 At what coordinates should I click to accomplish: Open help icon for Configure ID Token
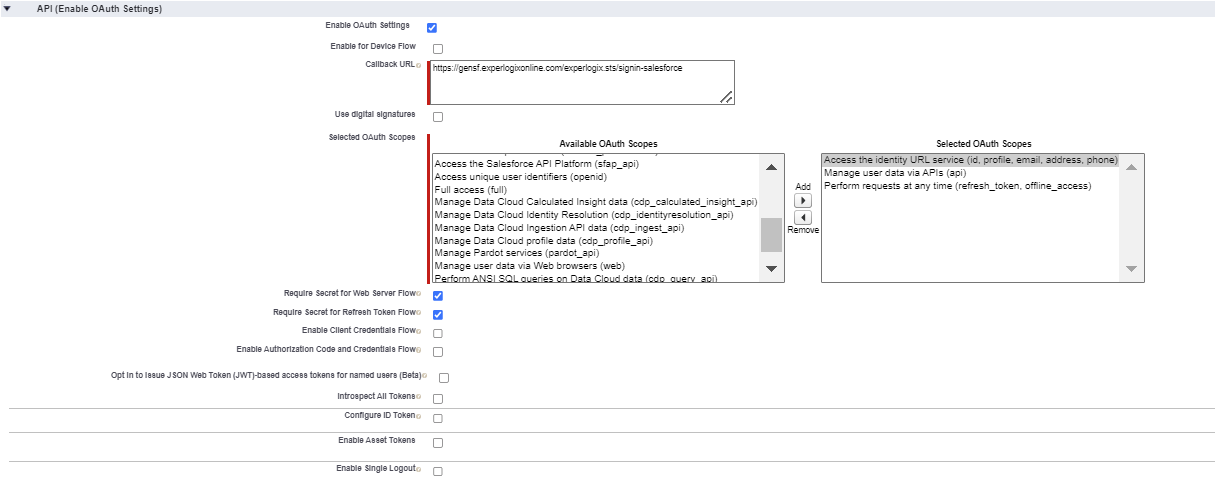pyautogui.click(x=418, y=416)
